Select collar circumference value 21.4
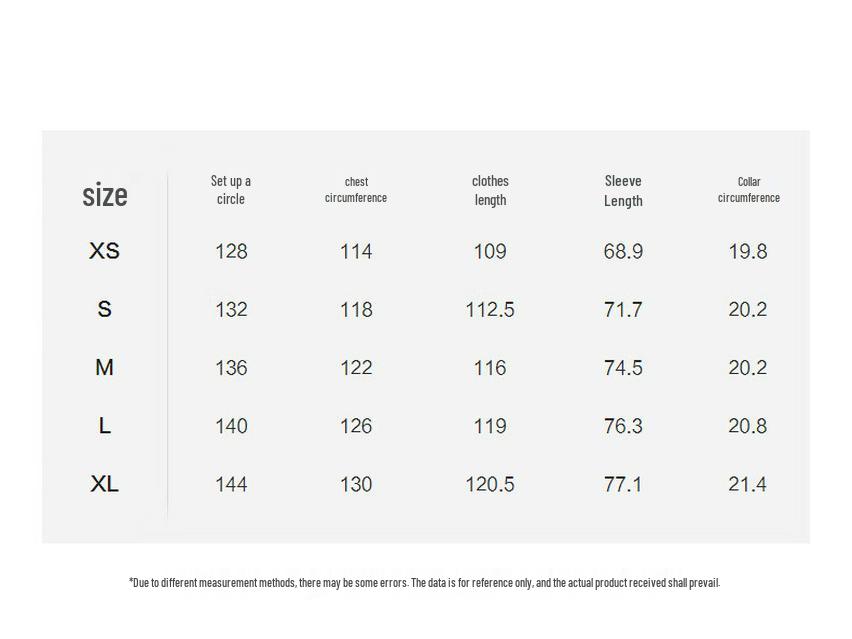The width and height of the screenshot is (852, 639). click(748, 485)
